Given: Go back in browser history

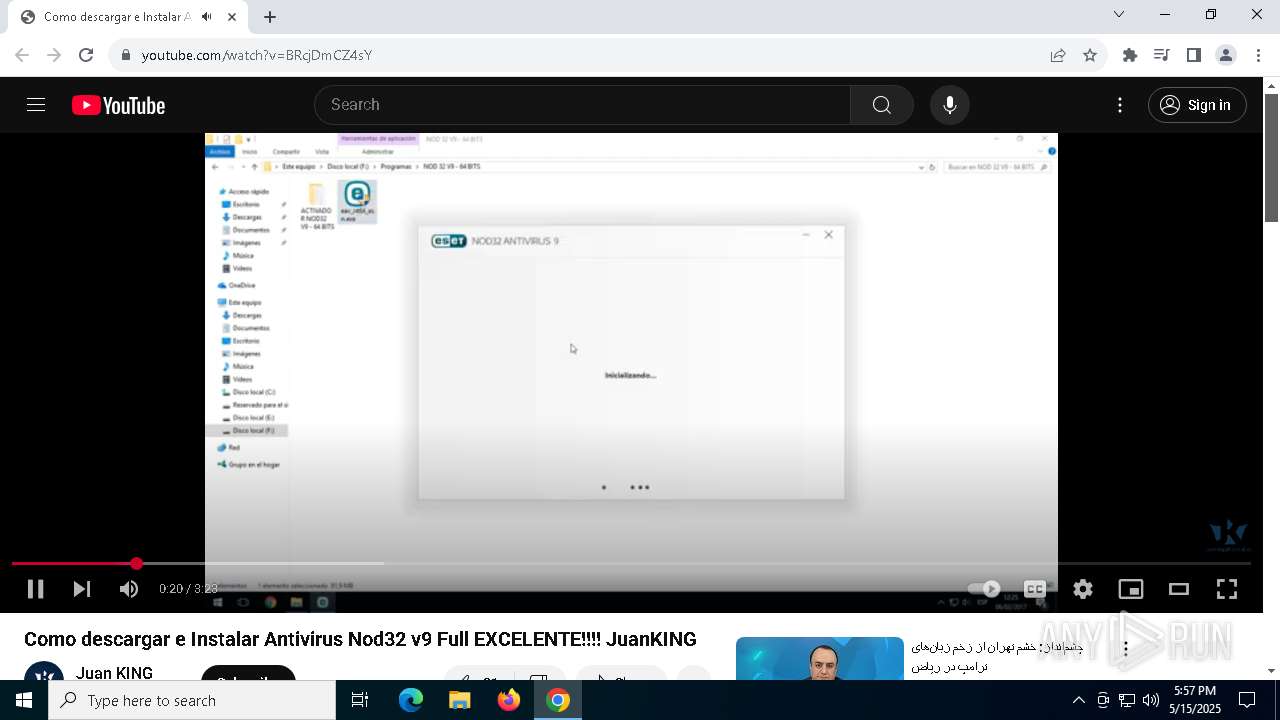Looking at the screenshot, I should pos(22,55).
